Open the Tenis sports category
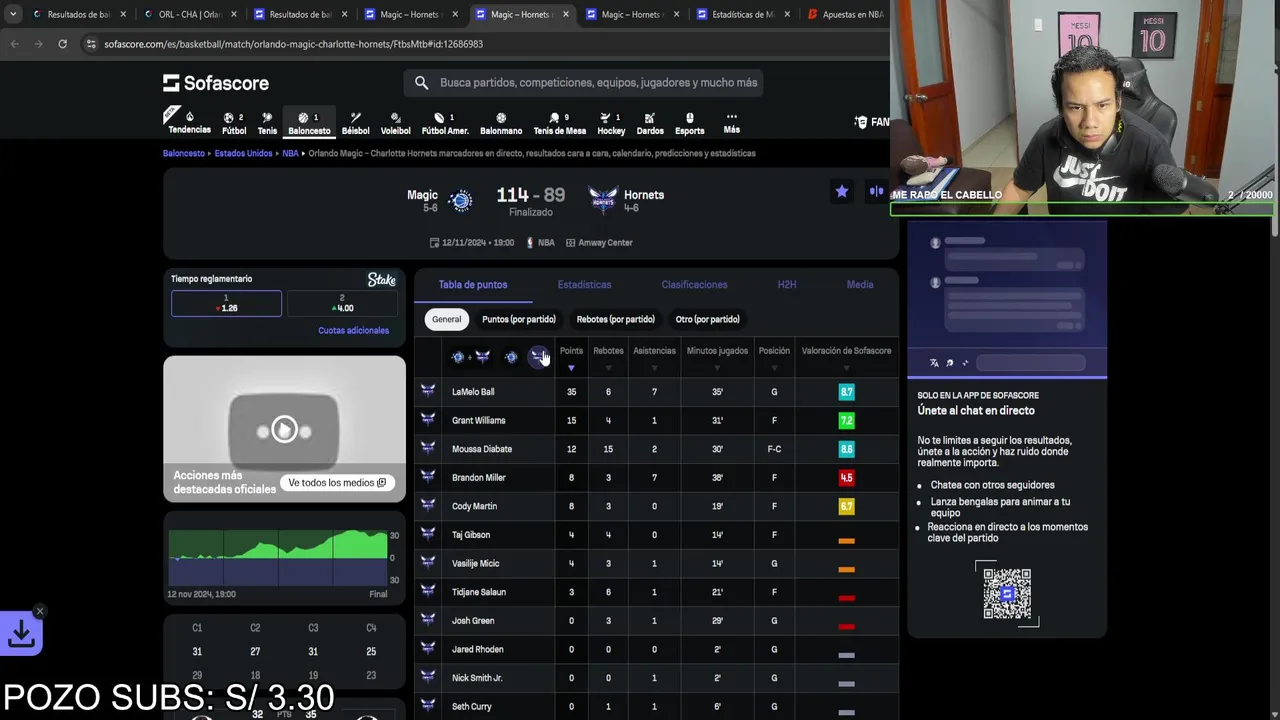Screen dimensions: 1280x720 pos(267,123)
